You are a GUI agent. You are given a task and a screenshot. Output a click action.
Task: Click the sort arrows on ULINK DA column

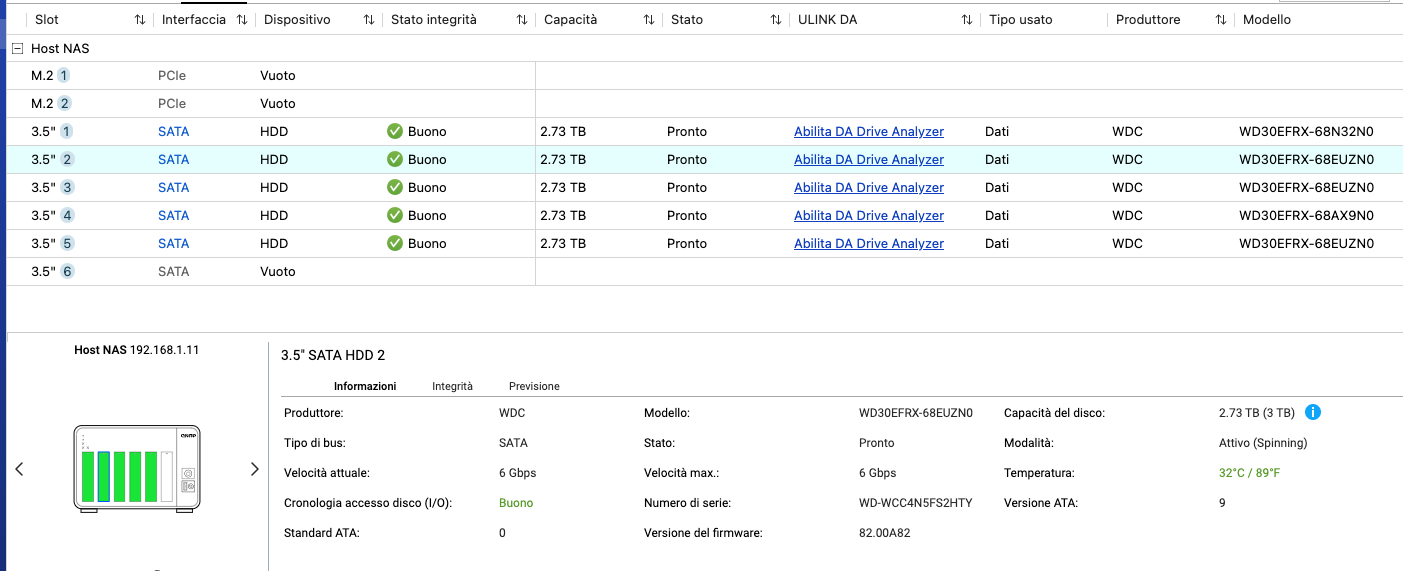tap(967, 20)
